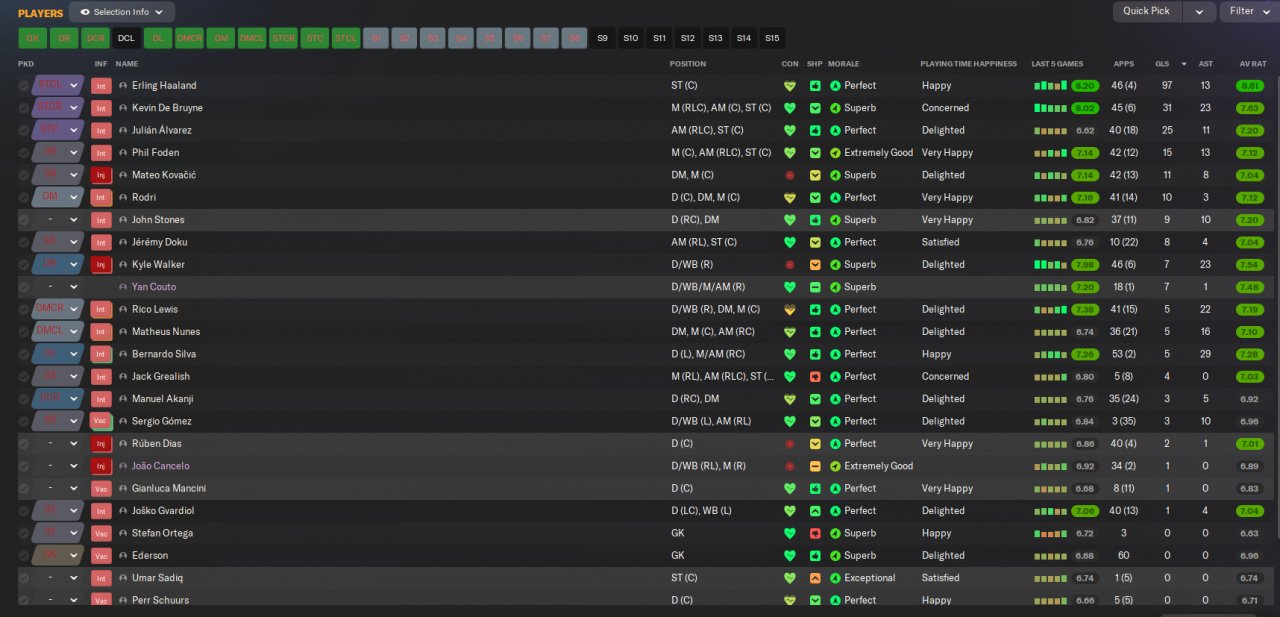
Task: Toggle the selection check for Yan Couto
Action: pos(24,287)
